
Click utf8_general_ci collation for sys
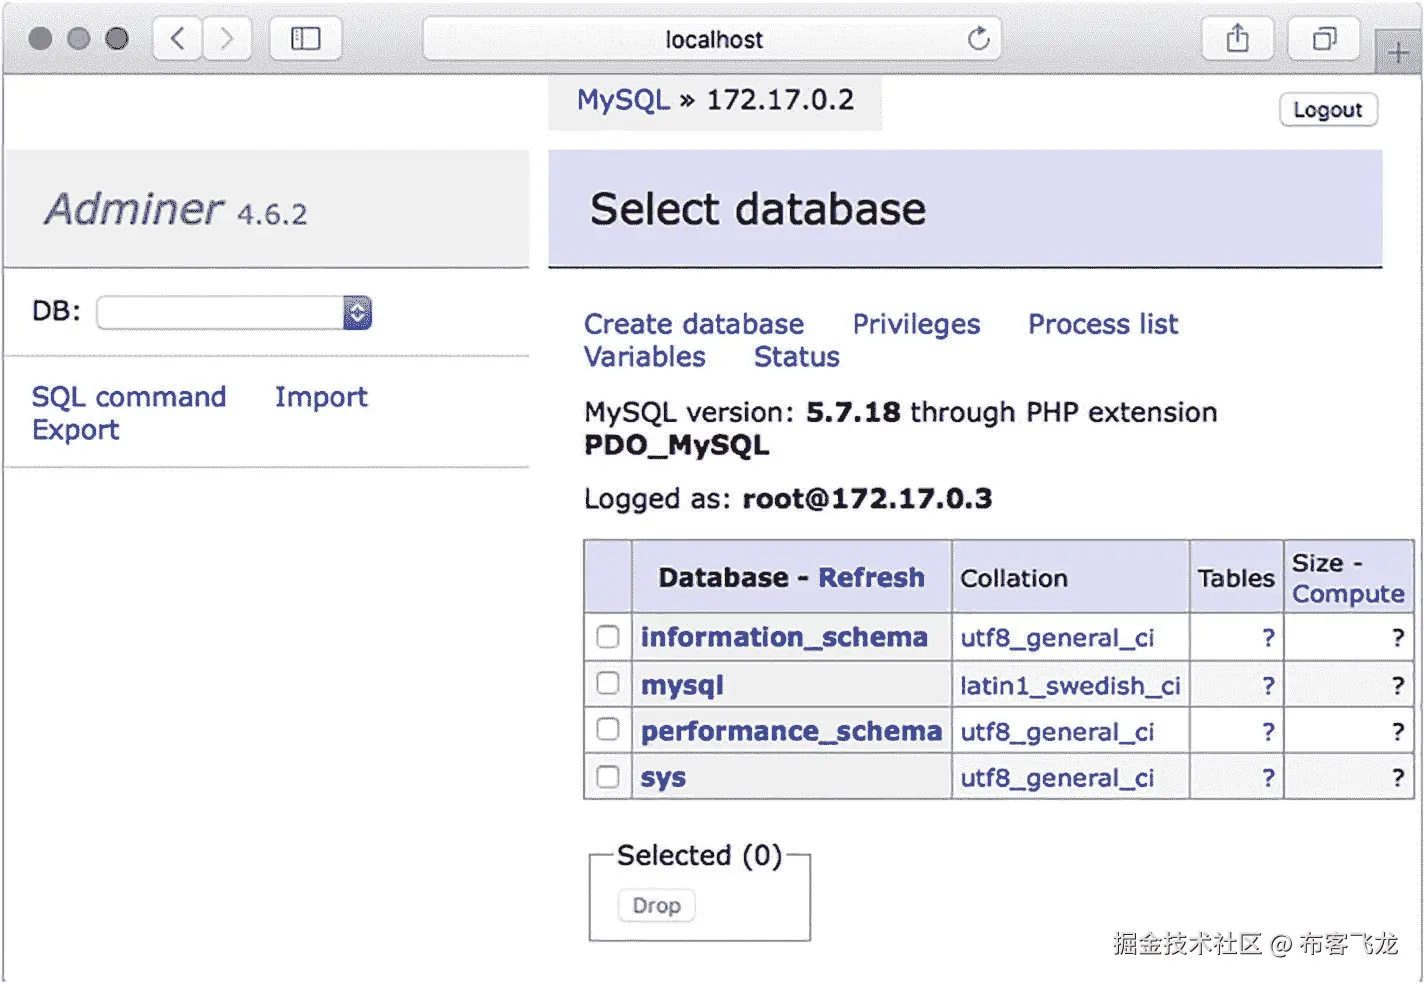tap(1057, 778)
